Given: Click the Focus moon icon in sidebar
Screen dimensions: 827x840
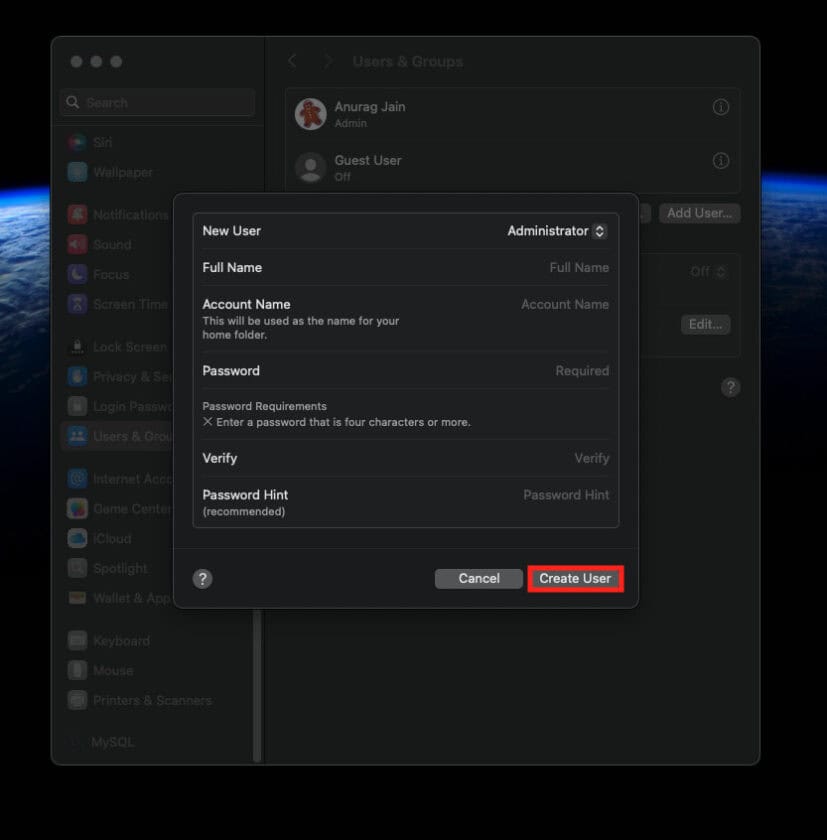Looking at the screenshot, I should click(x=77, y=274).
